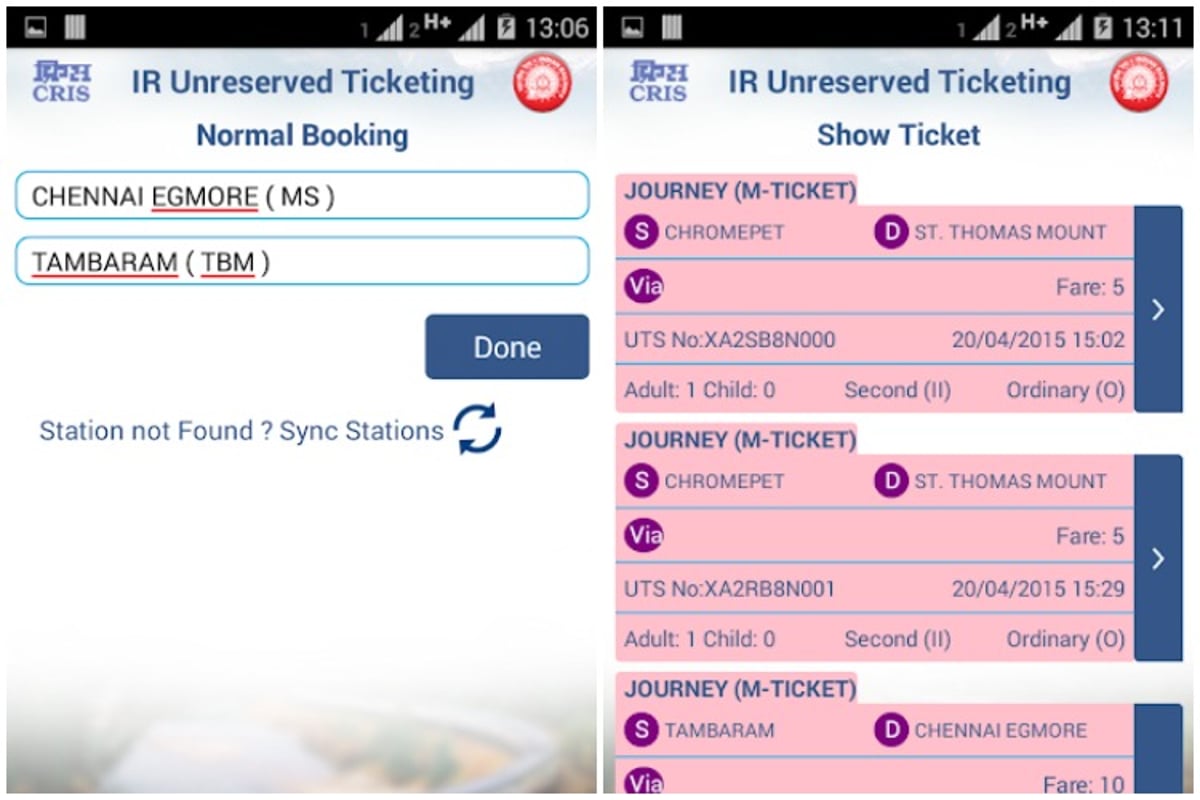Tap destination 'D' icon beside CHENNAI EGMORE
This screenshot has height=800, width=1200.
point(890,730)
